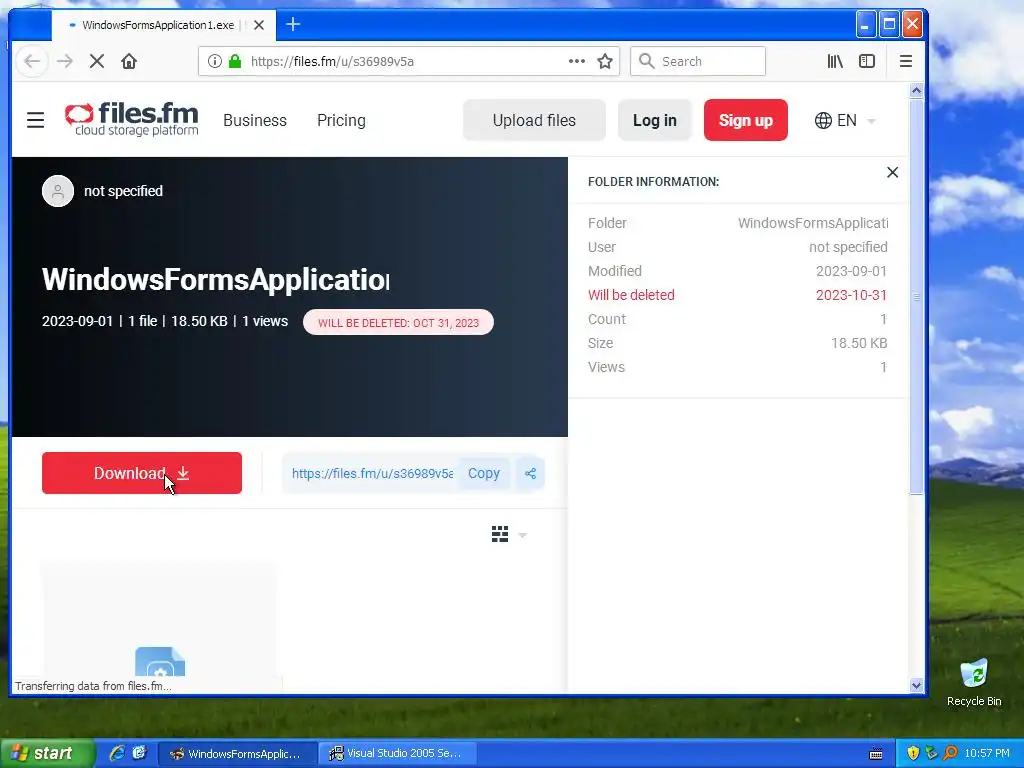Click the 18.50 KB size value in panel
The height and width of the screenshot is (768, 1024).
coord(859,344)
